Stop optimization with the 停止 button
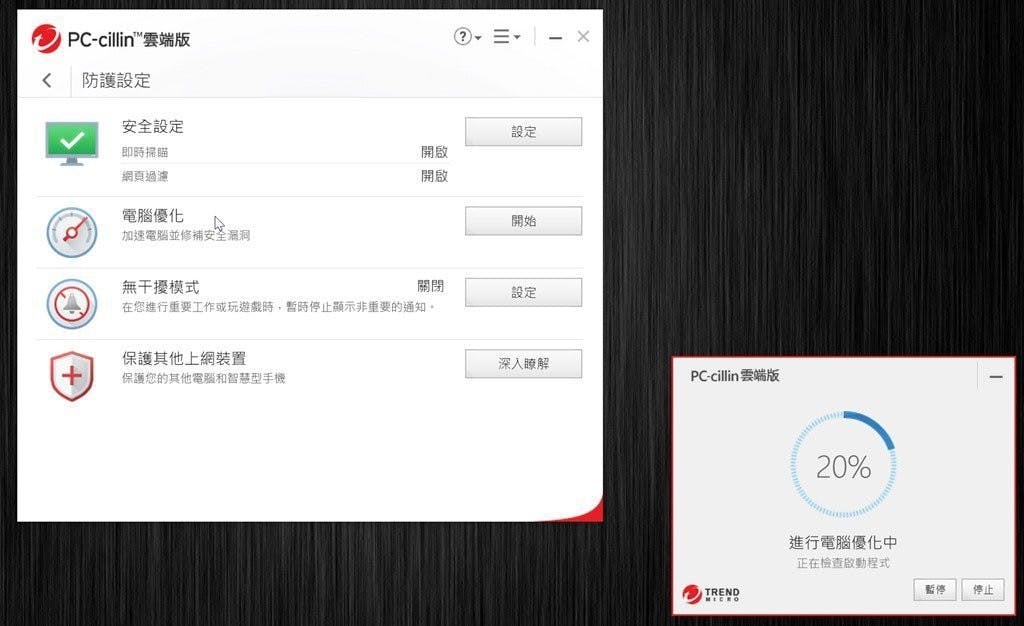 click(983, 589)
